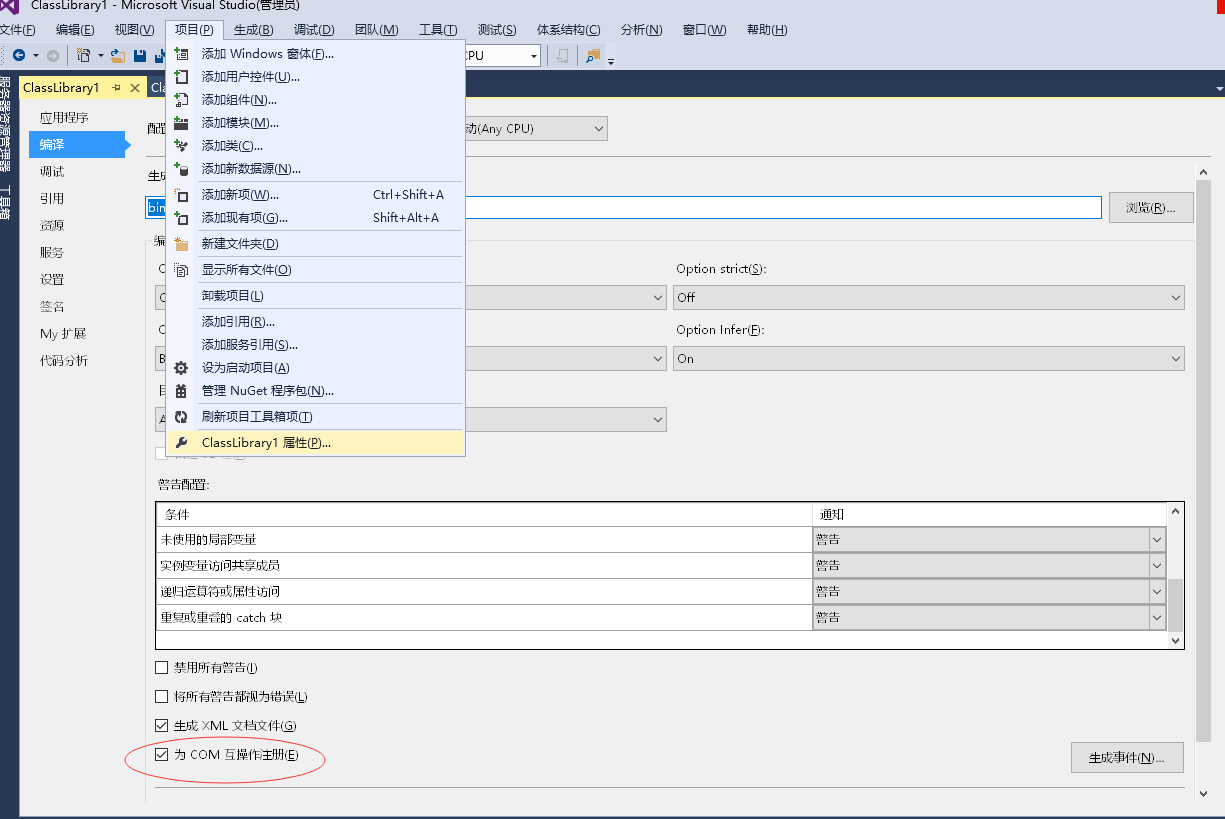Image resolution: width=1225 pixels, height=819 pixels.
Task: Switch to the 调试 properties page
Action: pyautogui.click(x=52, y=171)
